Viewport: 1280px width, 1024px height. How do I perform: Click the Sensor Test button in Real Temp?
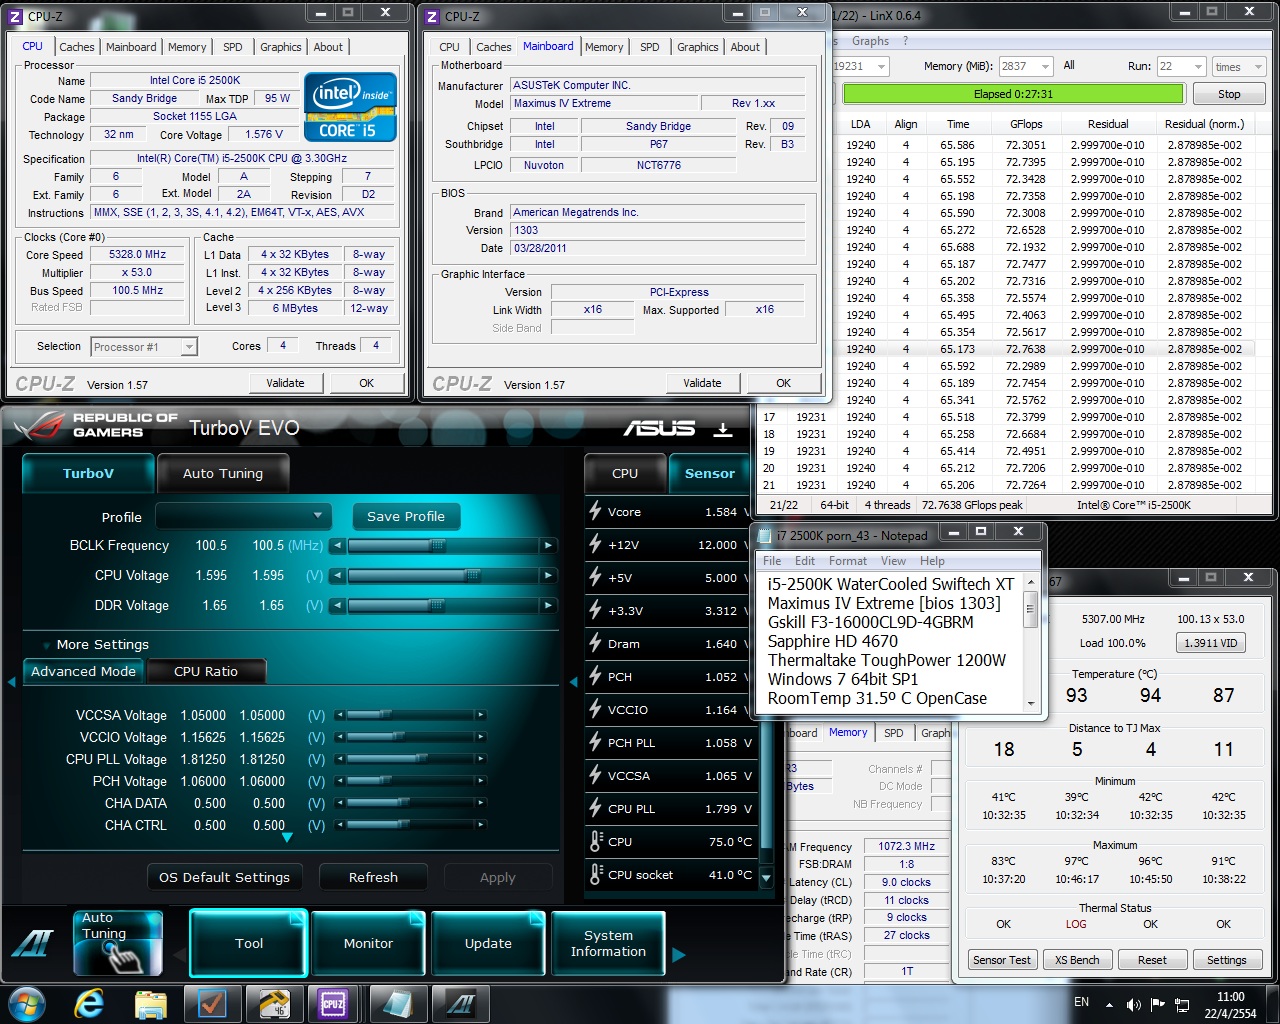click(x=1001, y=960)
